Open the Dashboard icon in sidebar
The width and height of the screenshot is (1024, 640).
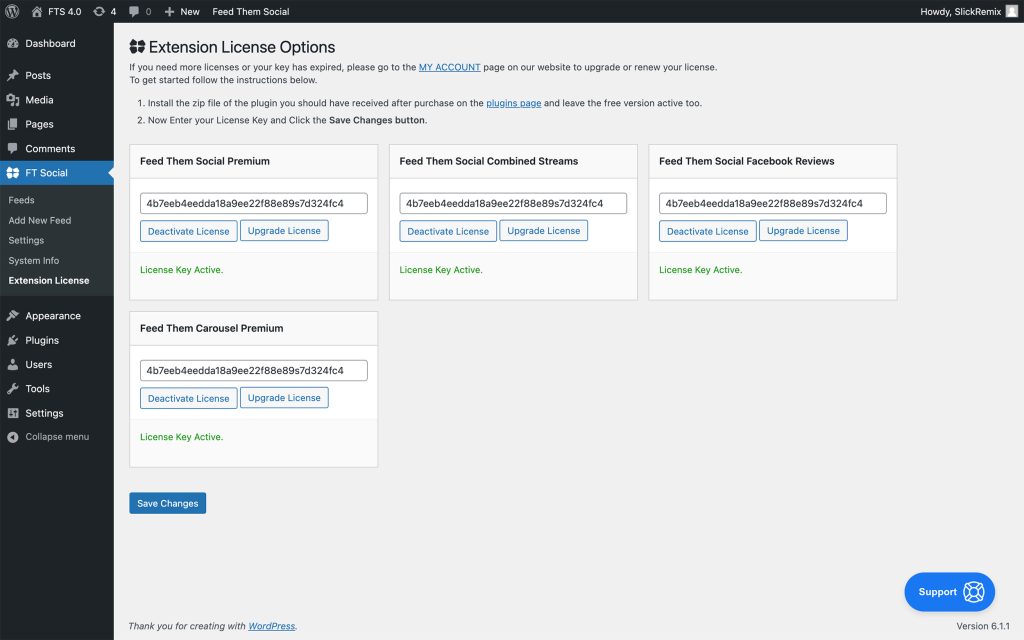click(x=12, y=43)
